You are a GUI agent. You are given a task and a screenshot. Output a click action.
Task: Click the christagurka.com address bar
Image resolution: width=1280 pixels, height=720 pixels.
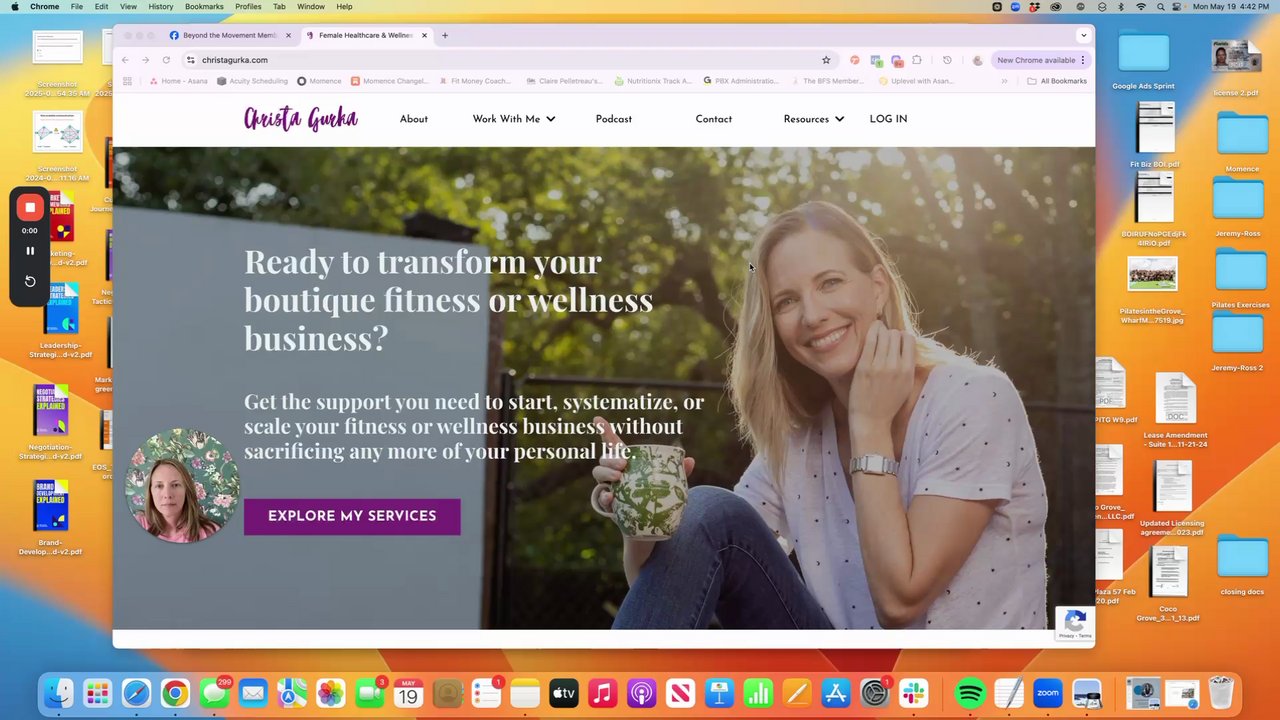pos(500,60)
